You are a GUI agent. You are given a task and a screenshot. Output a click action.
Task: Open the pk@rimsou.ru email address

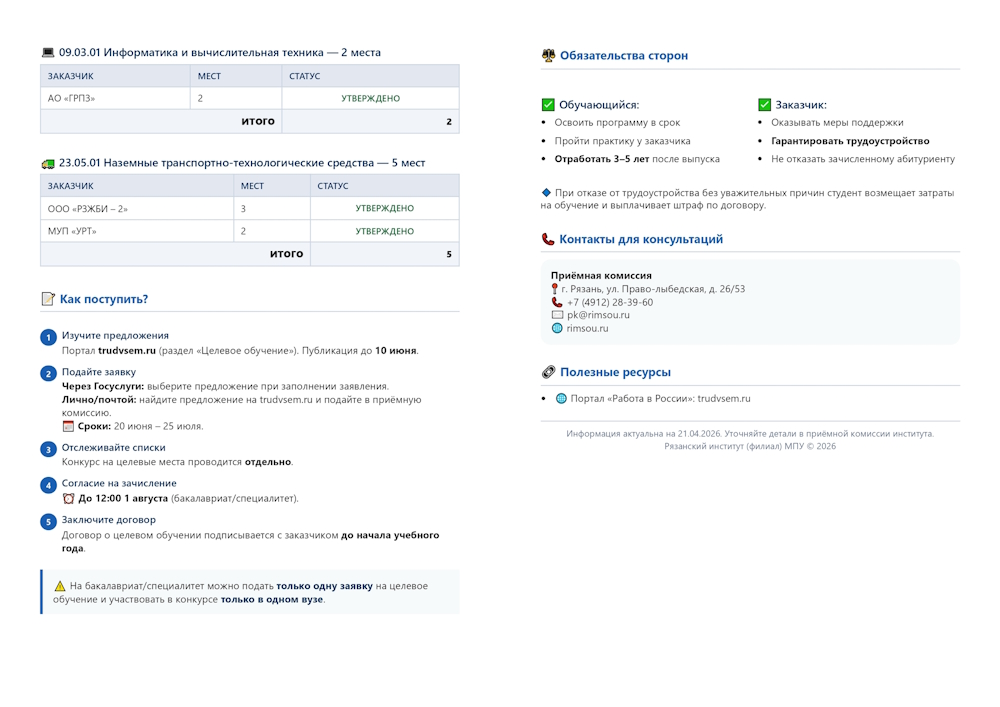pos(598,315)
